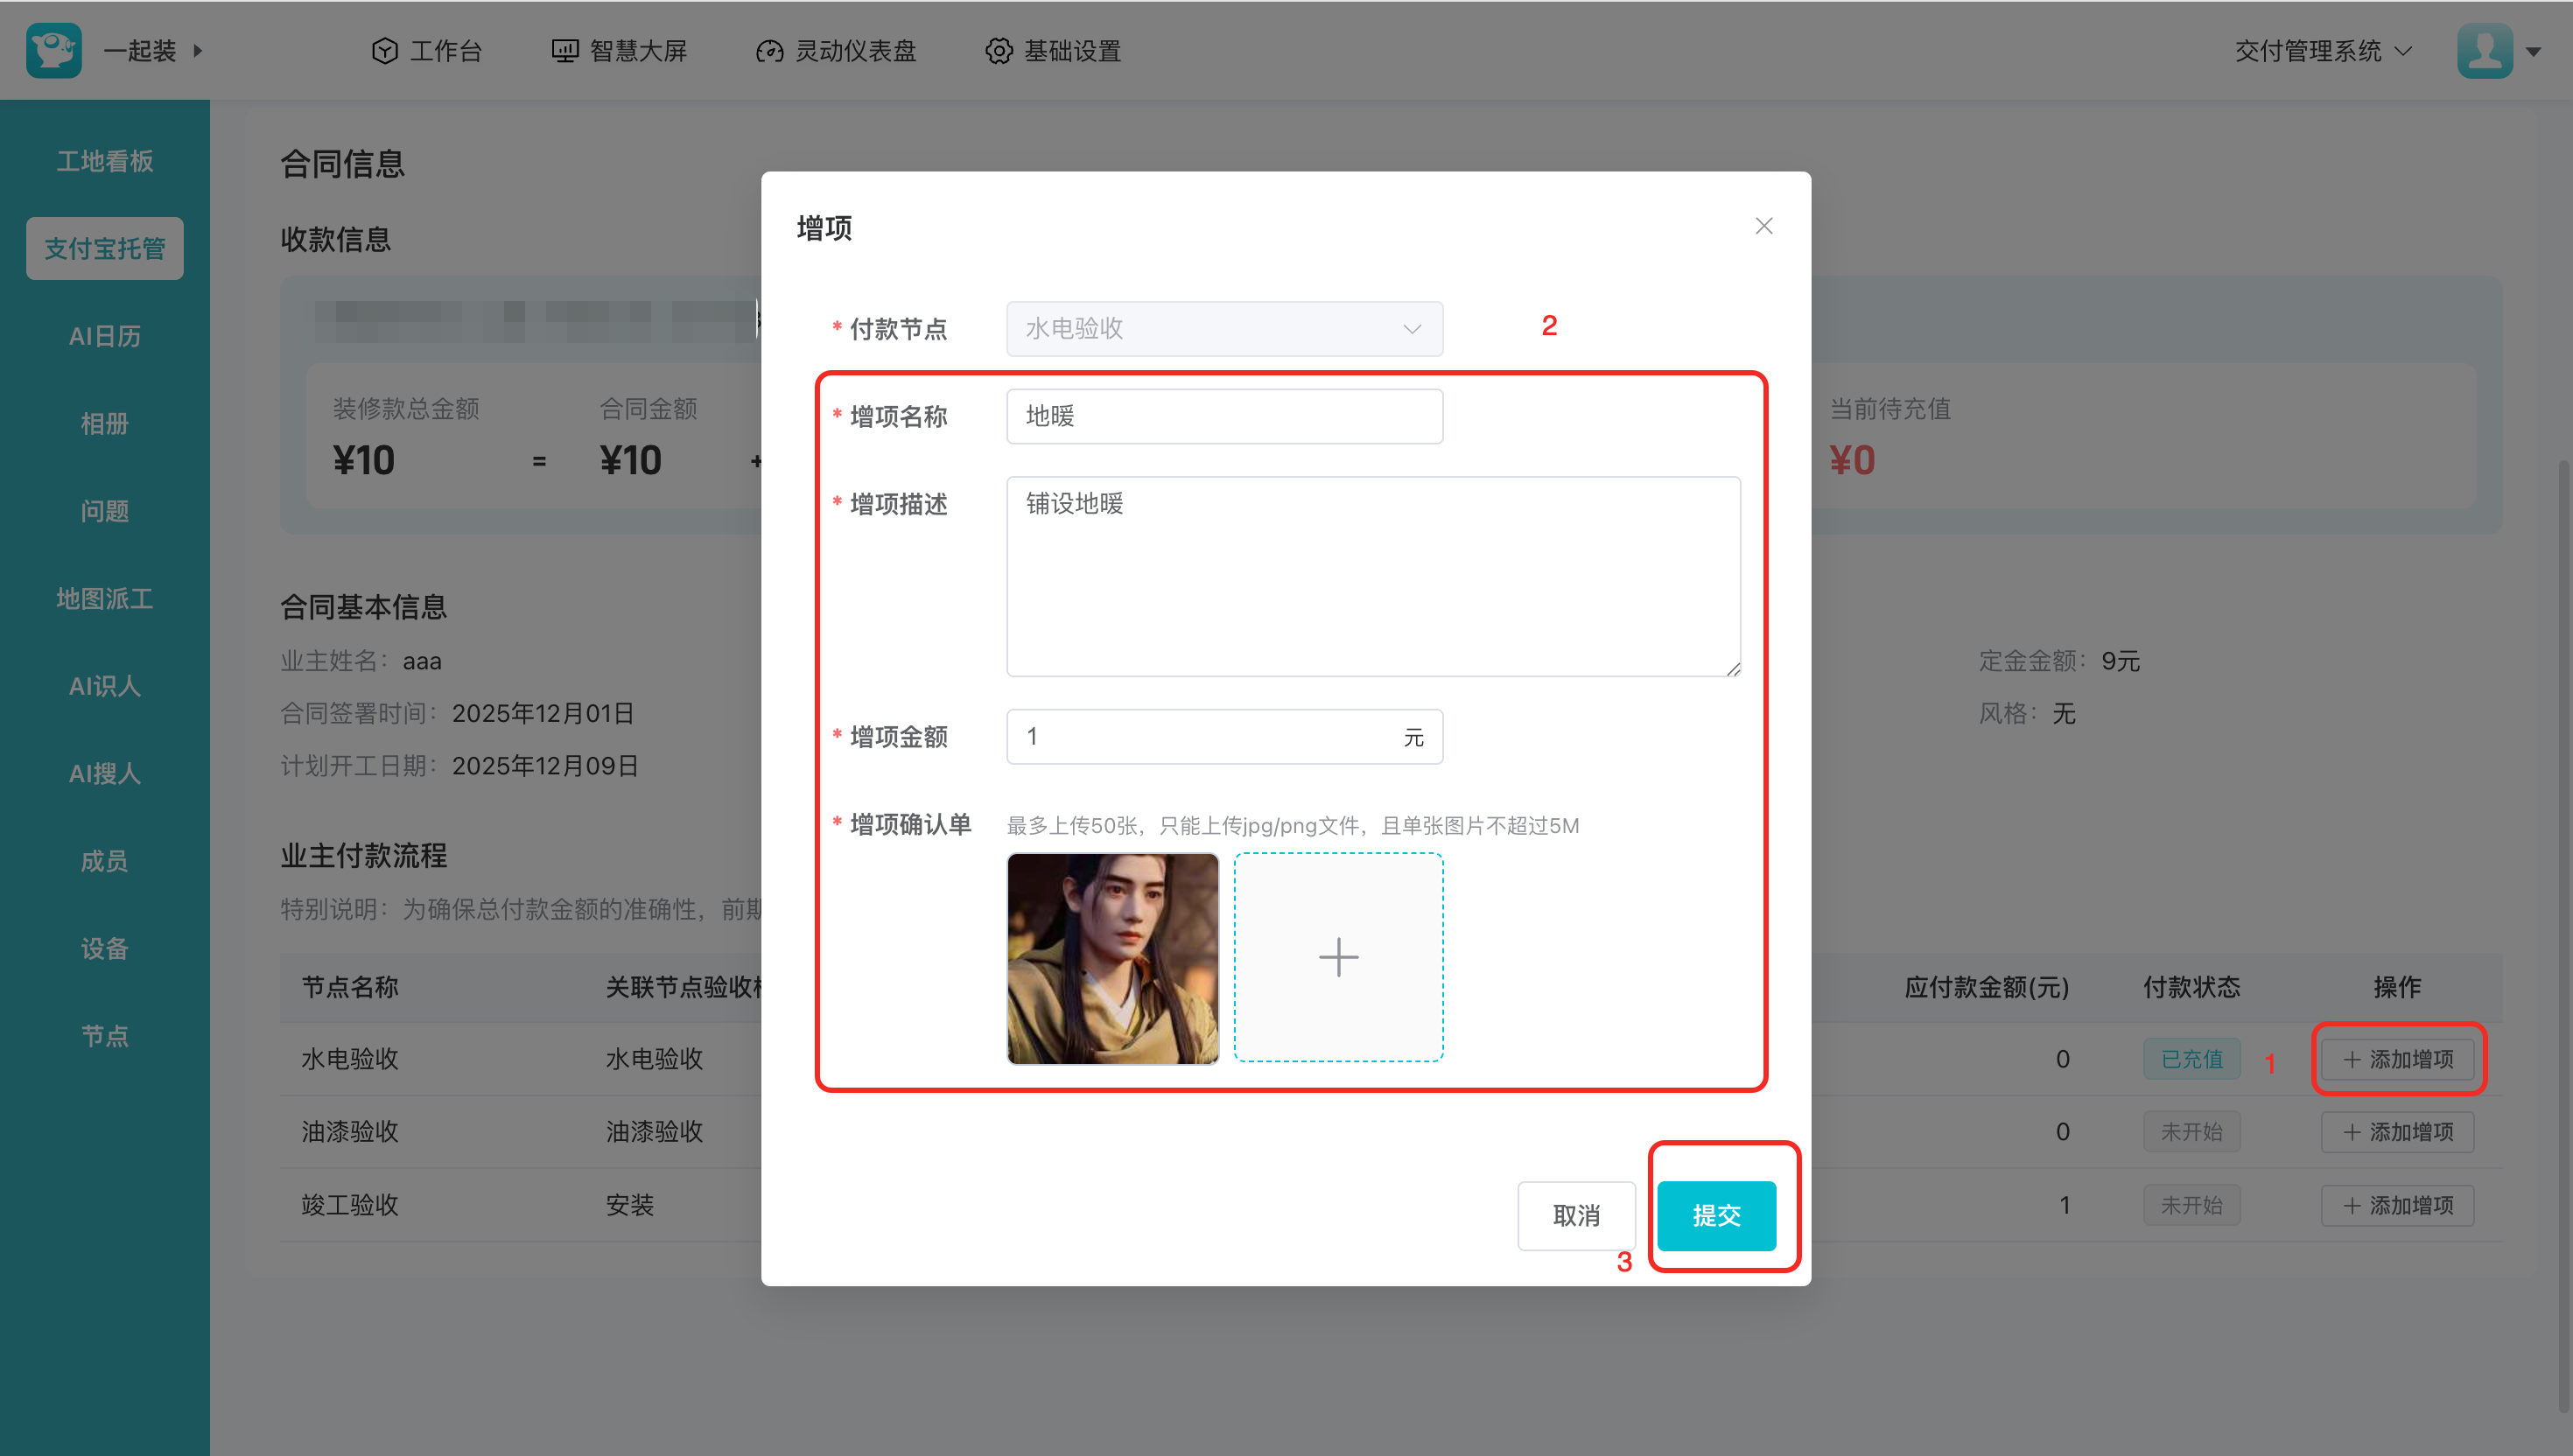Focus the 增项名称 input field
The width and height of the screenshot is (2573, 1456).
(x=1224, y=416)
